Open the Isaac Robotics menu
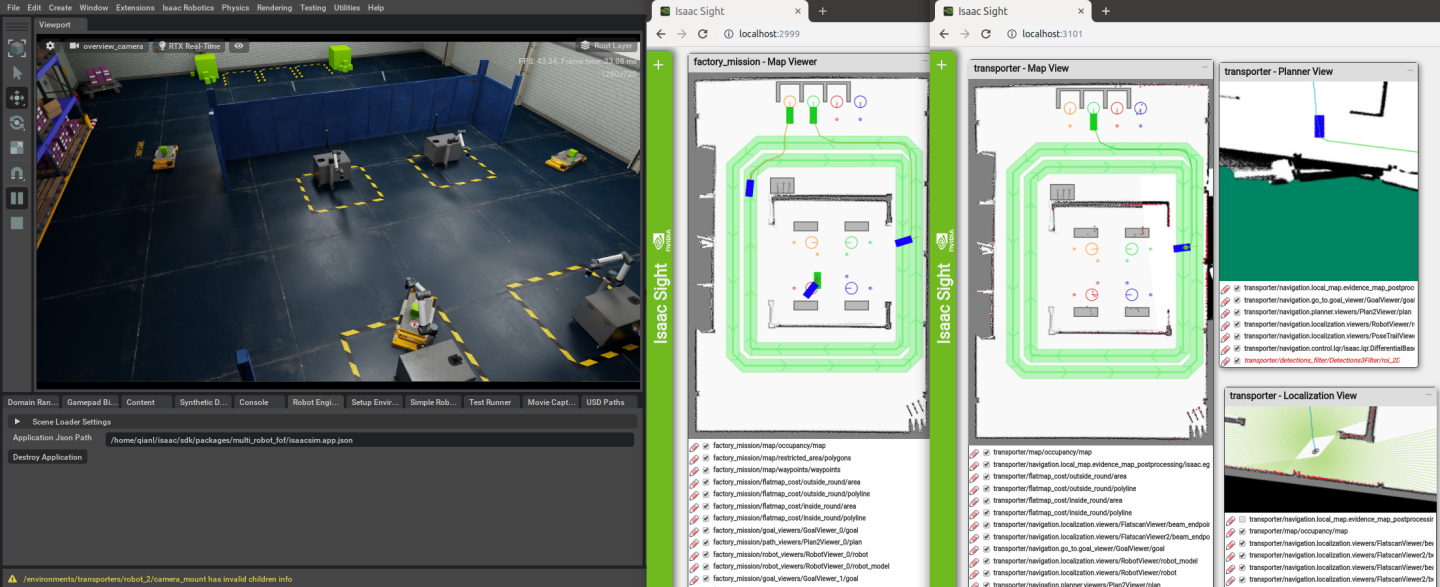This screenshot has width=1440, height=587. coord(187,7)
